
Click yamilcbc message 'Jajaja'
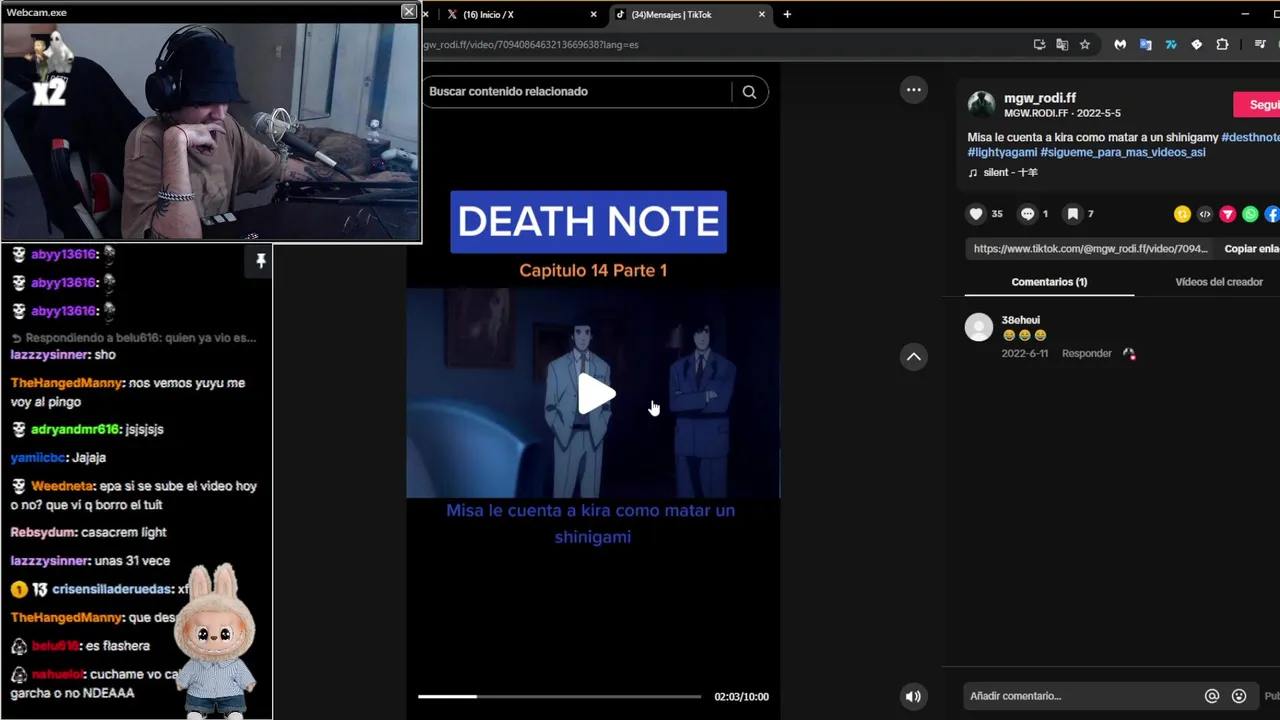pos(58,457)
